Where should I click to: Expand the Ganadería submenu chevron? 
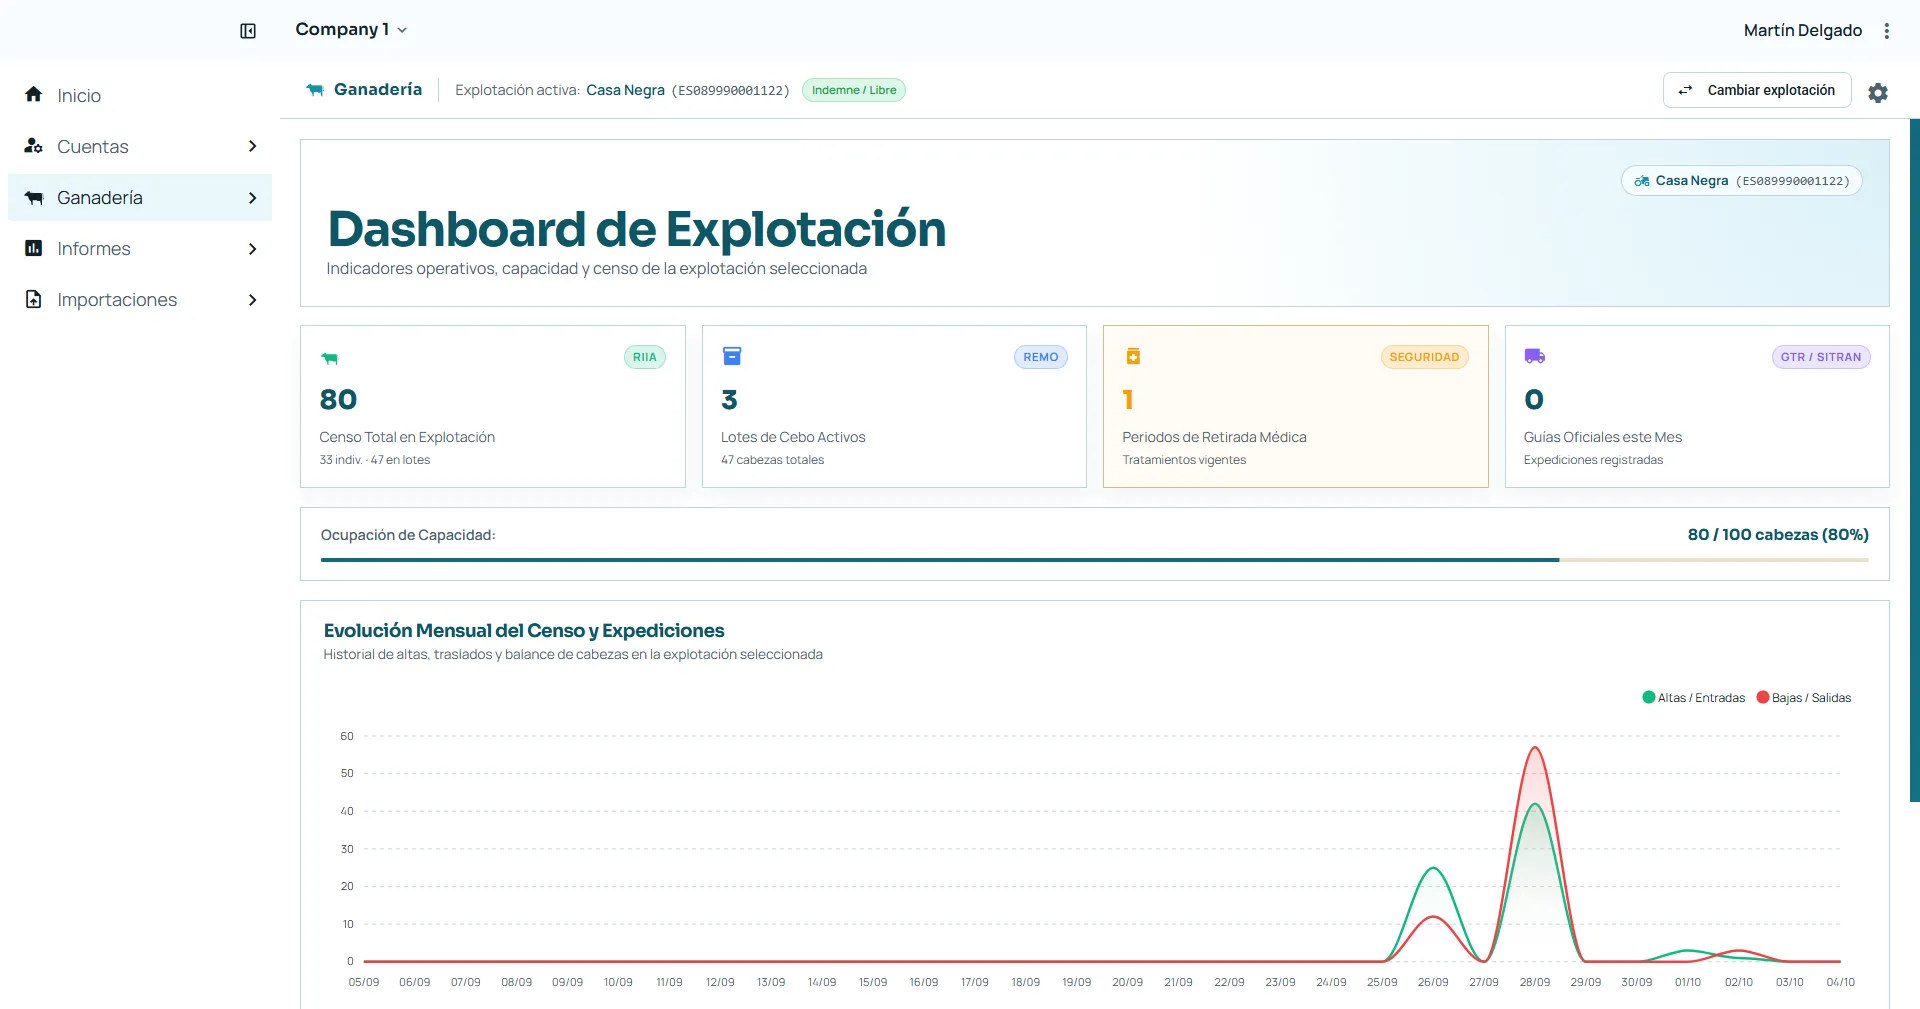(252, 198)
